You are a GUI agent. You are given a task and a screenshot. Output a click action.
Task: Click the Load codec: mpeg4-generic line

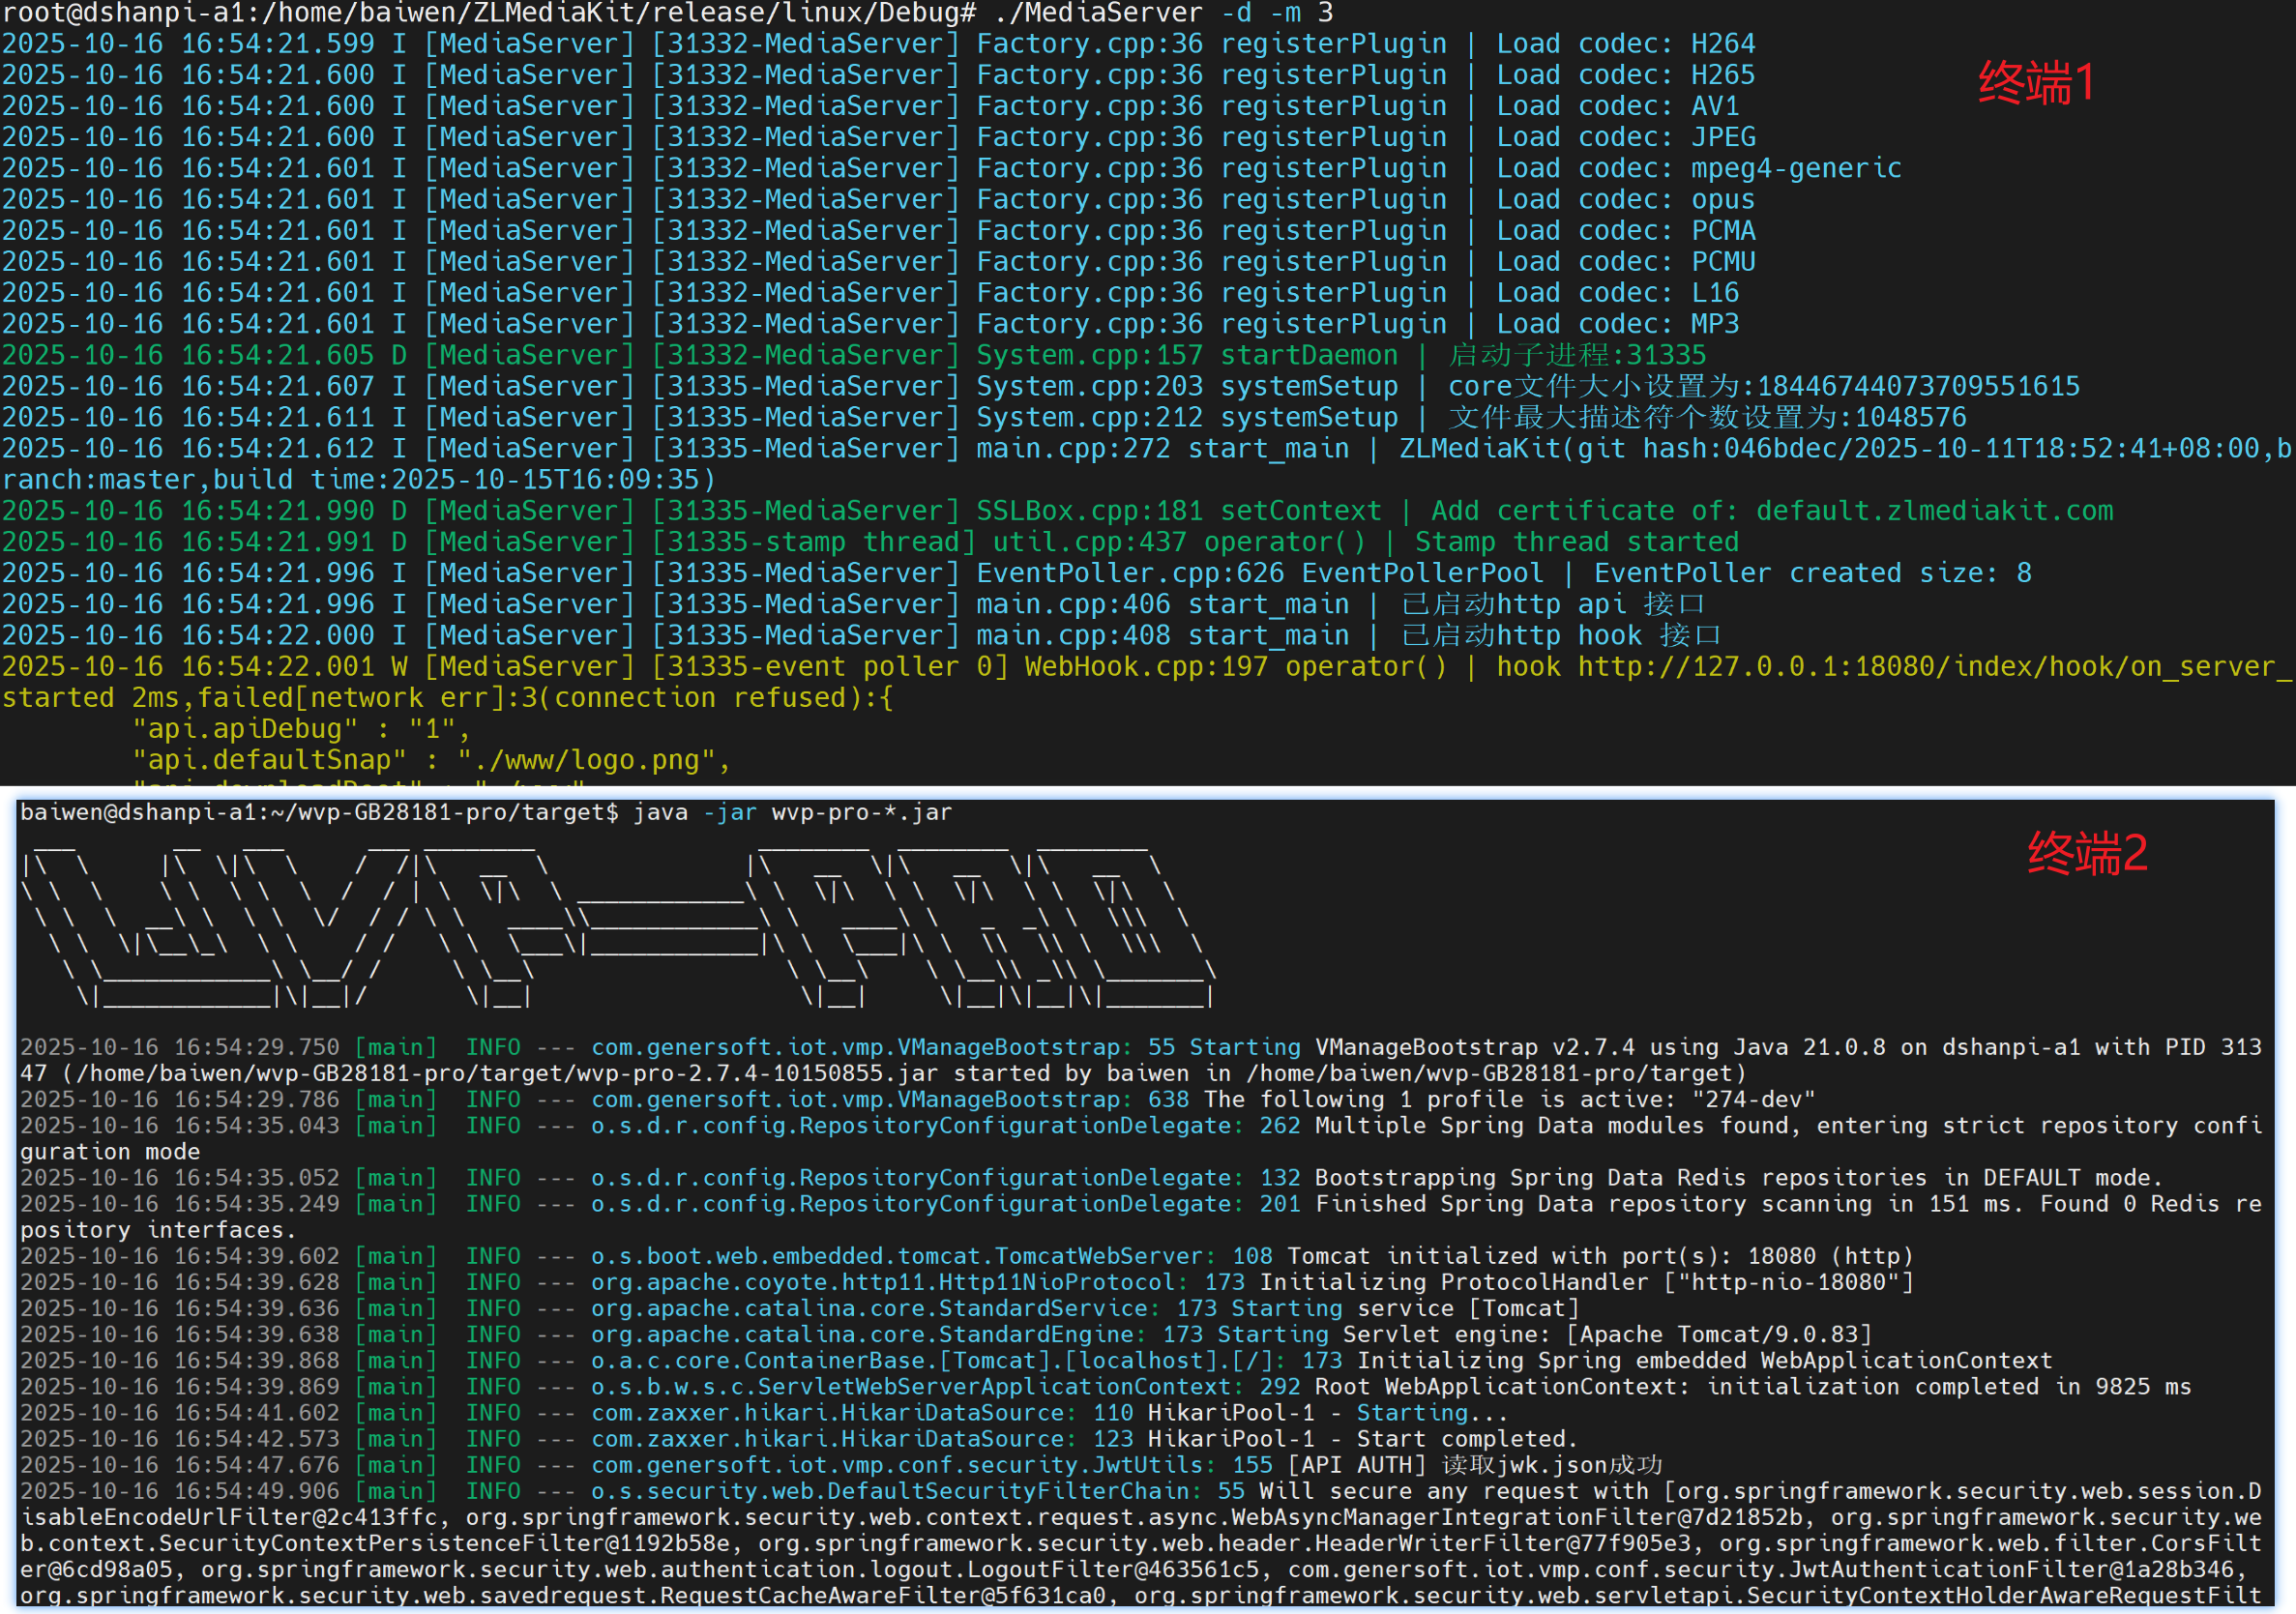click(x=1698, y=168)
